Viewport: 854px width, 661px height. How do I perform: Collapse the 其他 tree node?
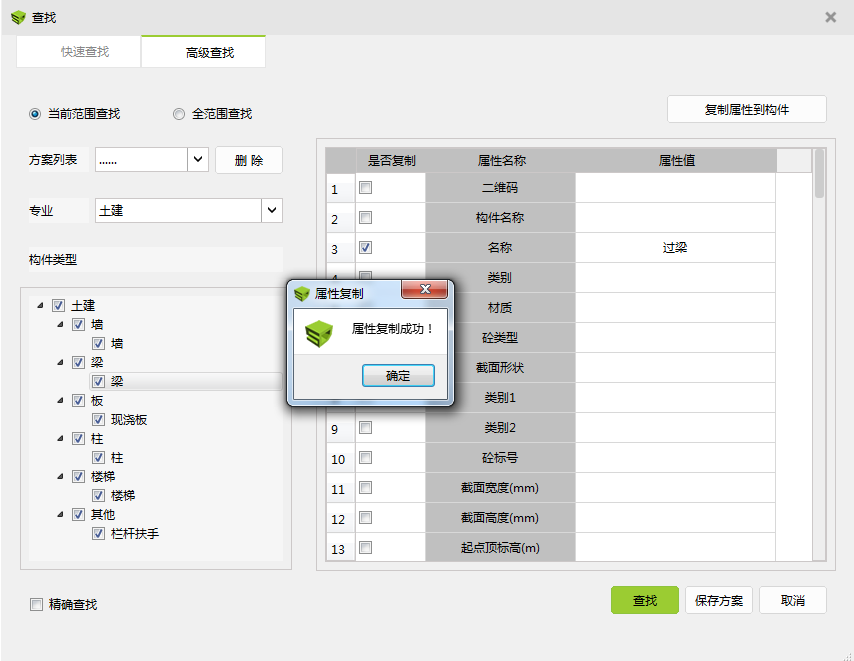pos(60,515)
